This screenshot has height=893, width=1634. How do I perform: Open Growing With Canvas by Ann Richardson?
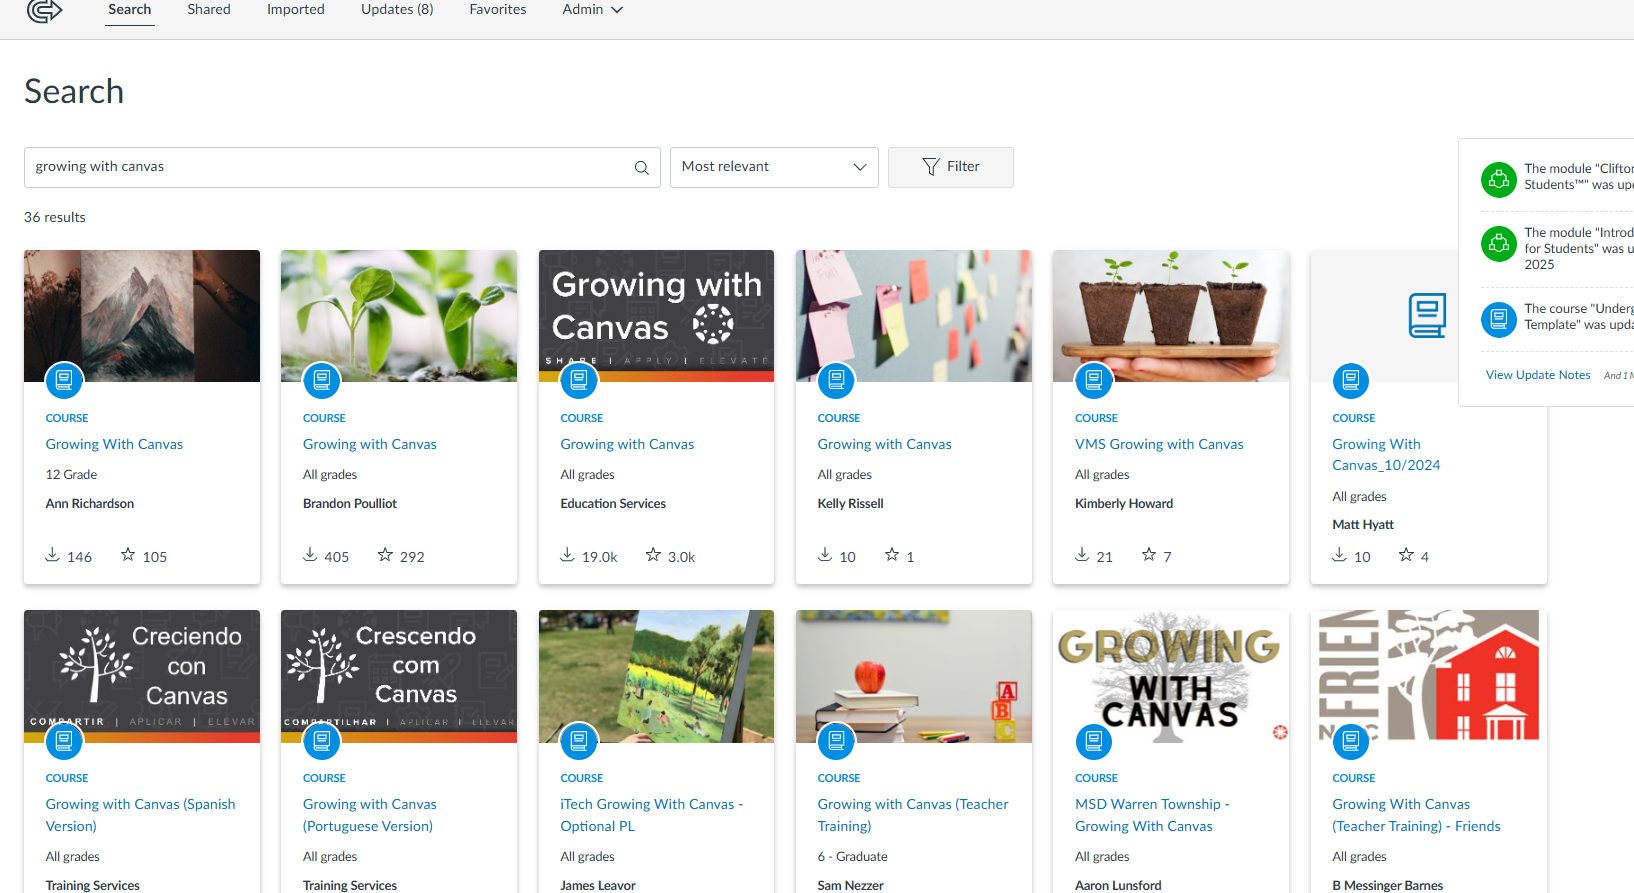click(114, 444)
